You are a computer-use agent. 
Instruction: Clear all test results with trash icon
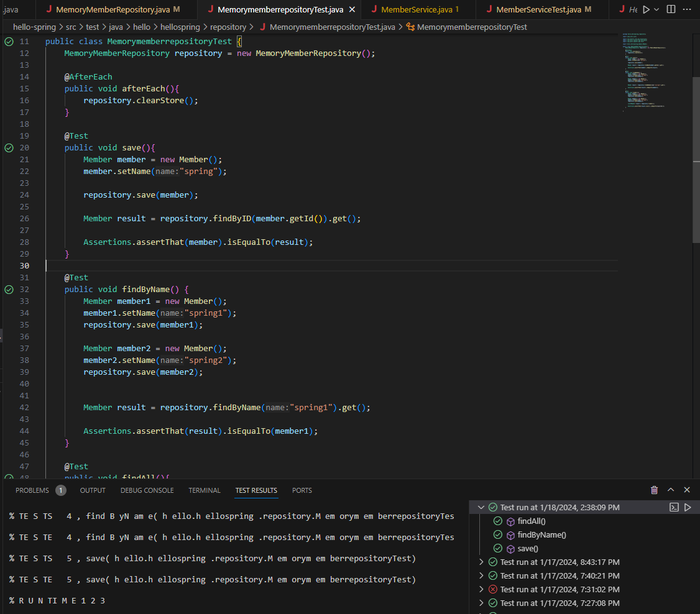[654, 490]
